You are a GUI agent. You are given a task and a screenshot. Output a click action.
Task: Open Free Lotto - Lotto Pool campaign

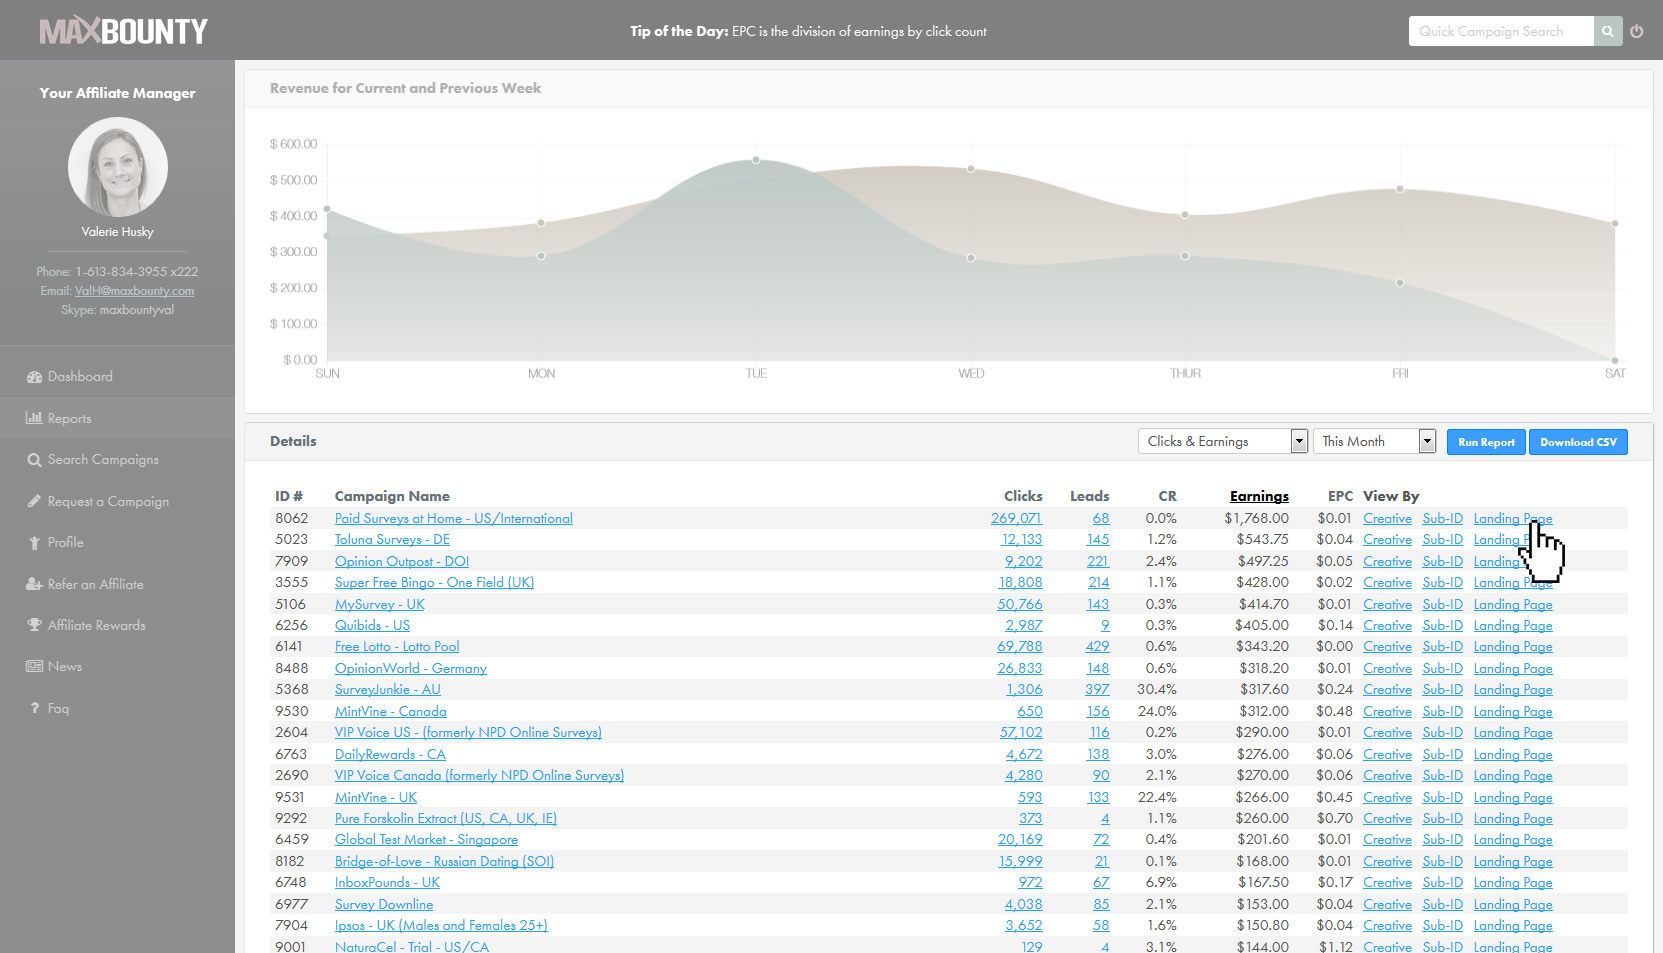tap(397, 647)
